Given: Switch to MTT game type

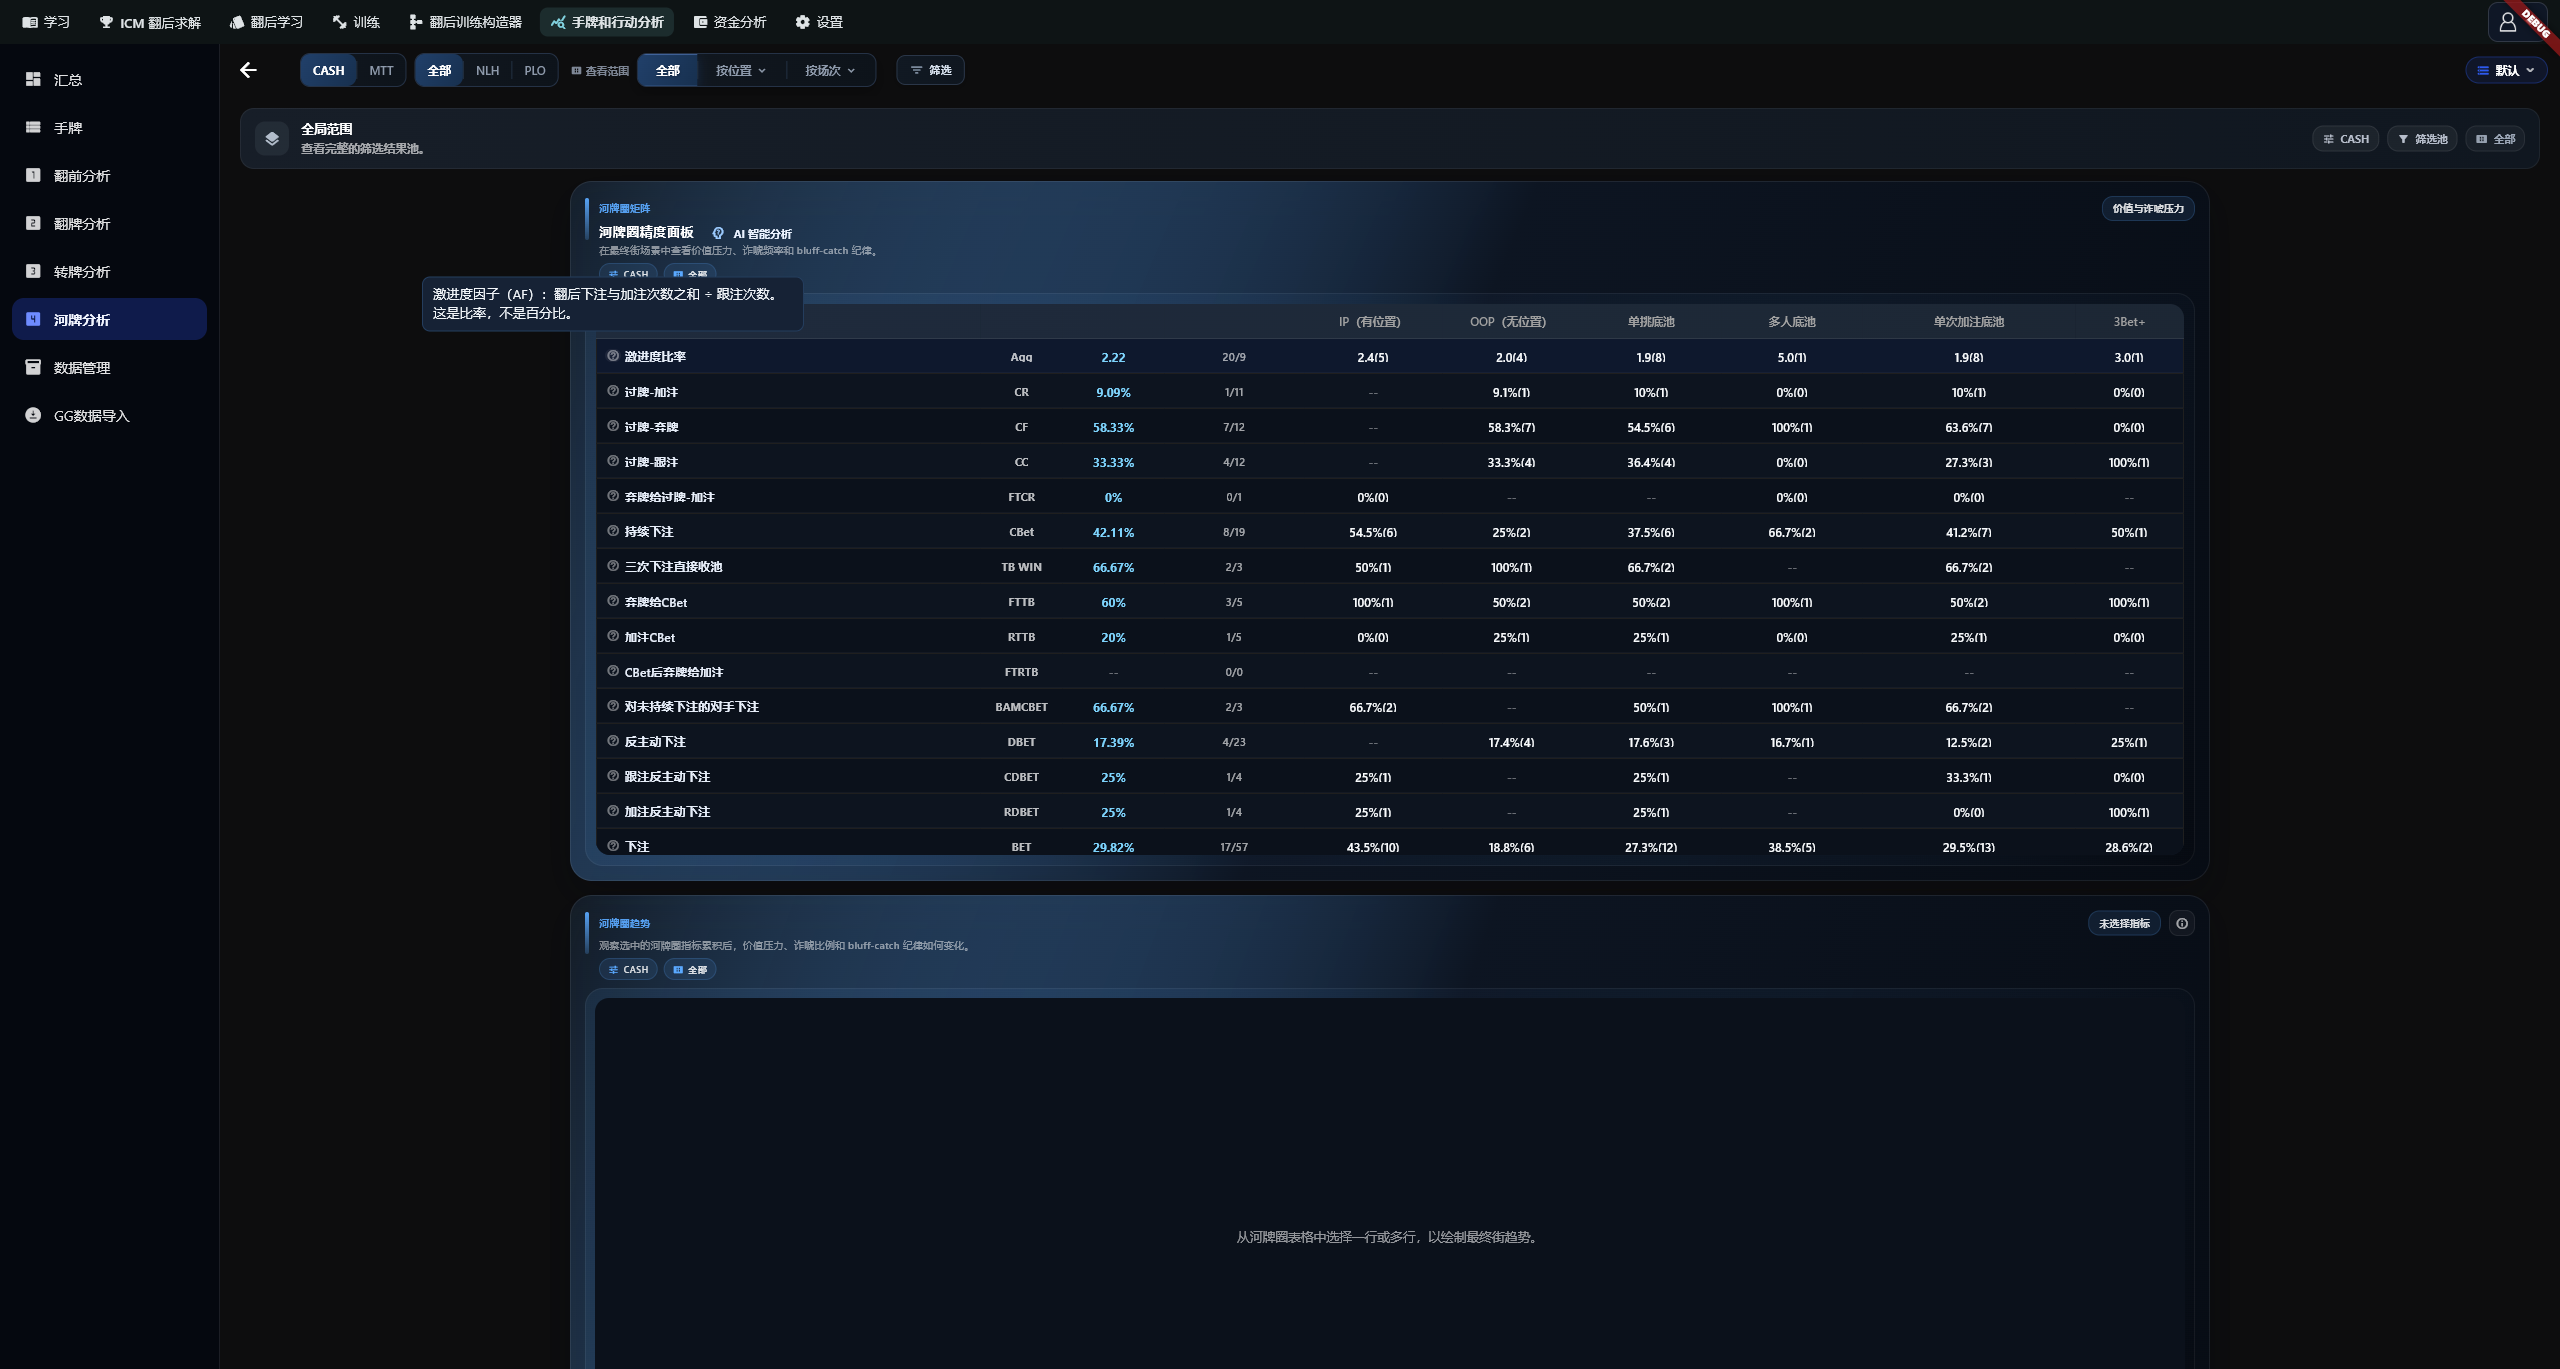Looking at the screenshot, I should (x=381, y=70).
